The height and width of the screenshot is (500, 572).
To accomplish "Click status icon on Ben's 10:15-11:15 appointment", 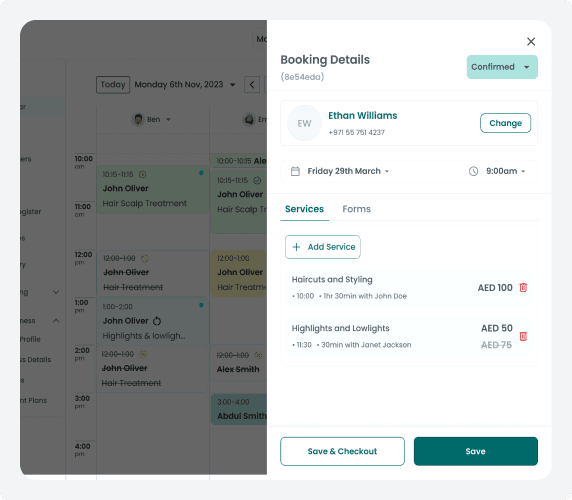I will 143,174.
